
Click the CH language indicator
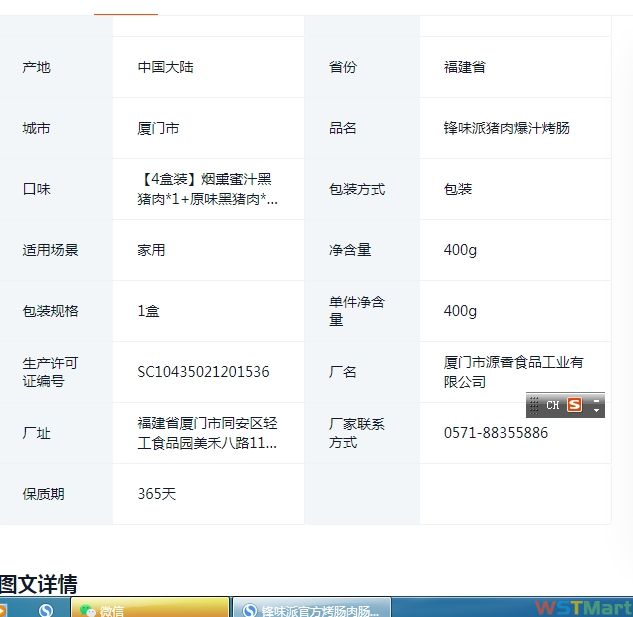coord(552,405)
